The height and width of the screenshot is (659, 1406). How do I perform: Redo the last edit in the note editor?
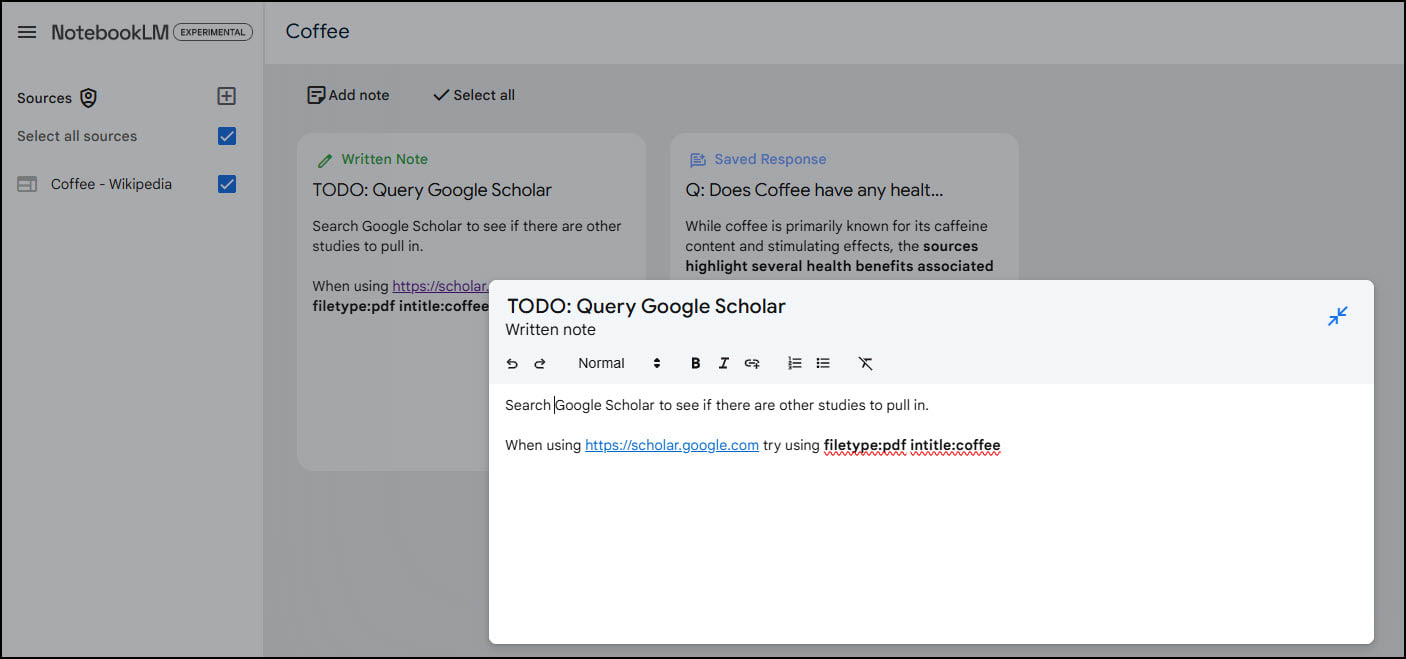[x=540, y=363]
